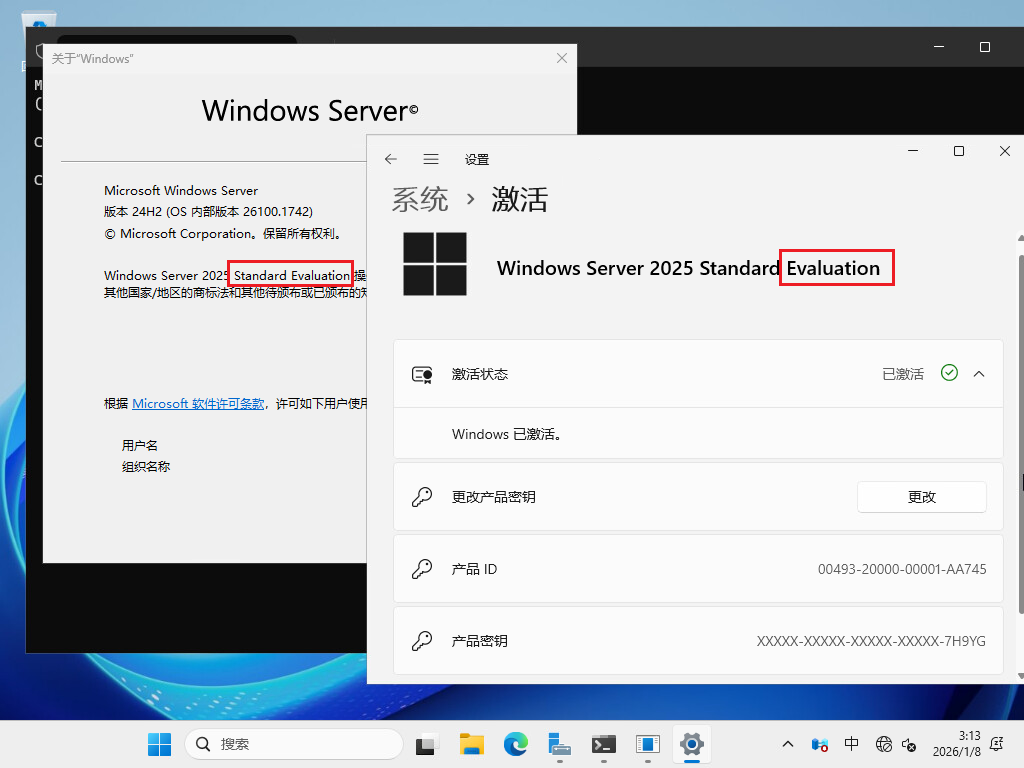This screenshot has width=1024, height=768.
Task: Open Task View from the taskbar
Action: (428, 744)
